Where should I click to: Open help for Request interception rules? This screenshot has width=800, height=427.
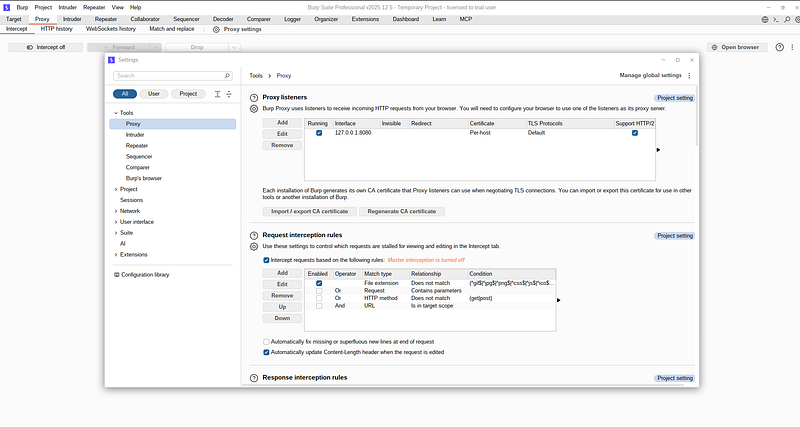click(254, 236)
